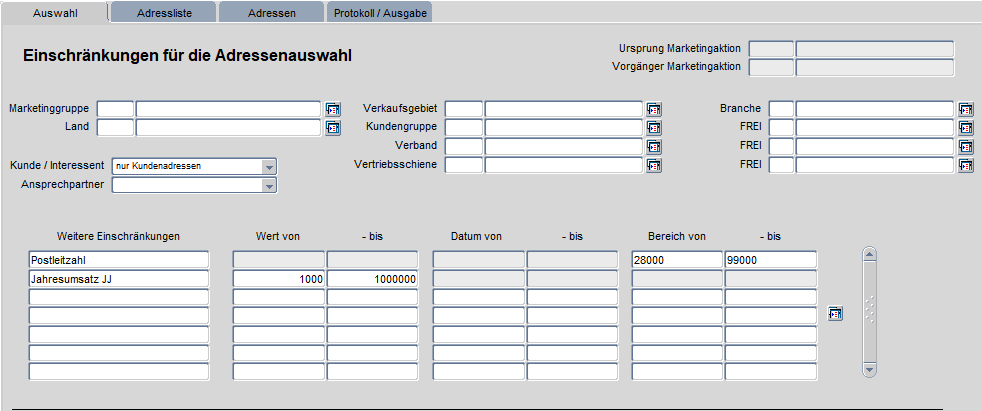Click lookup icon beside Kundengruppe field
Screen dimensions: 982x411
pos(654,128)
